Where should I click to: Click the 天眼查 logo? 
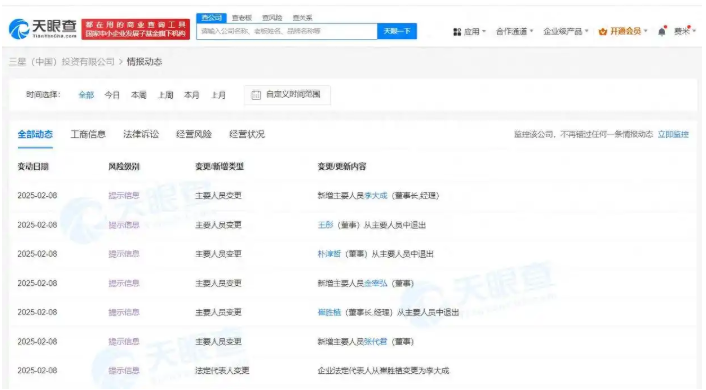tap(42, 29)
